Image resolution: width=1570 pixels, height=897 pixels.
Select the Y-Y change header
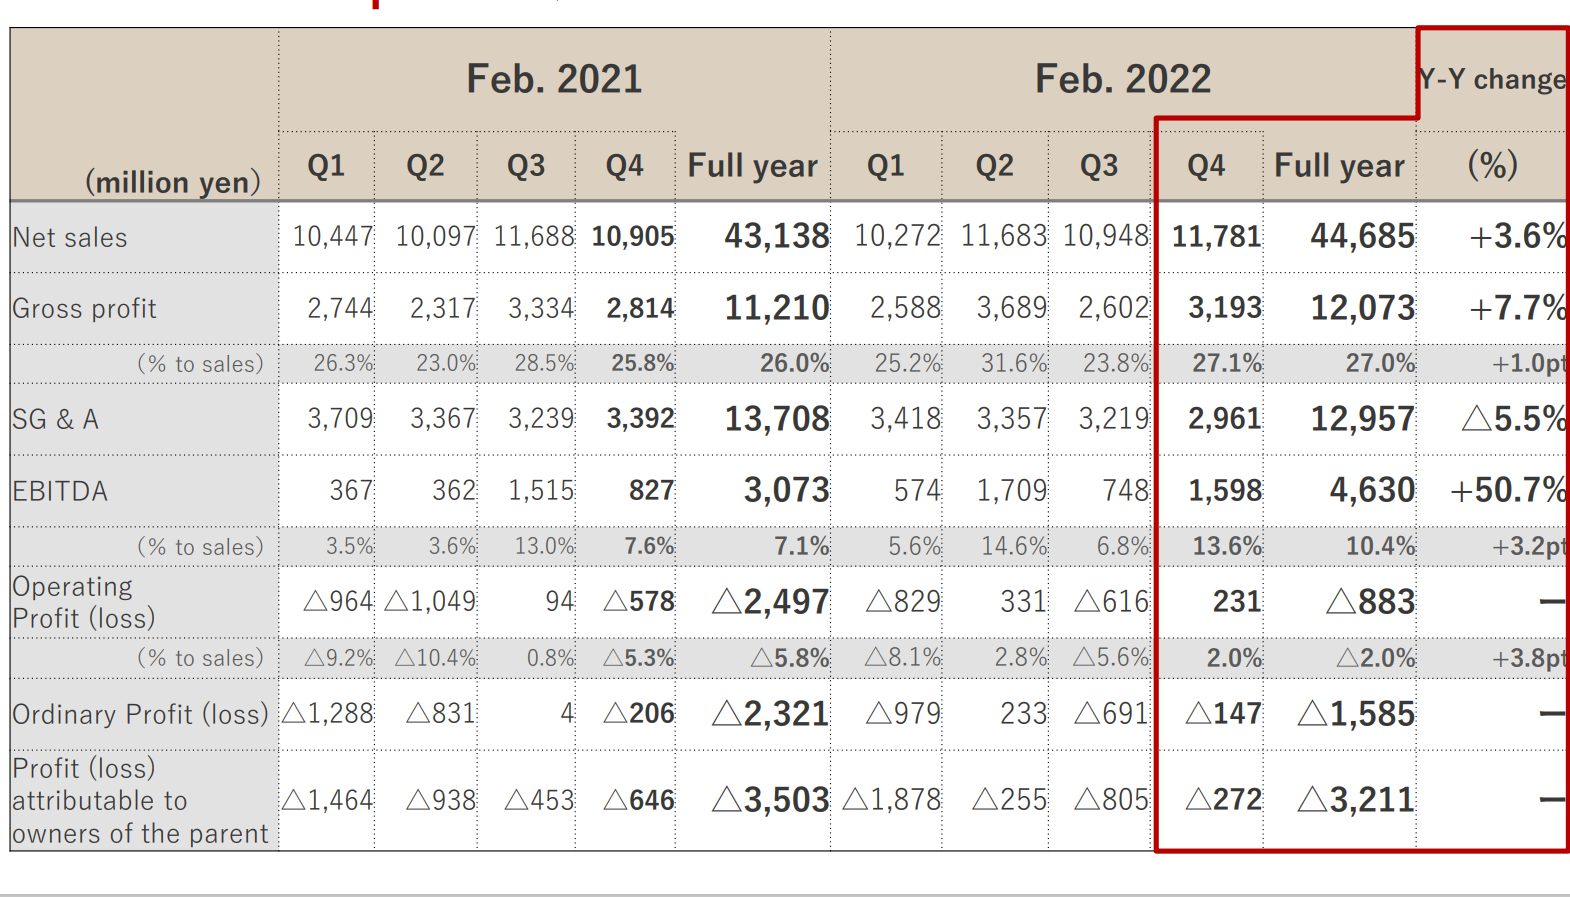(x=1494, y=79)
